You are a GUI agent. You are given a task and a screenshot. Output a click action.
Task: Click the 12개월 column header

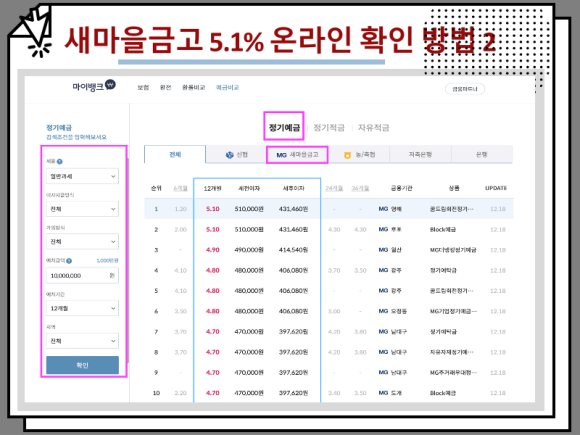[213, 188]
